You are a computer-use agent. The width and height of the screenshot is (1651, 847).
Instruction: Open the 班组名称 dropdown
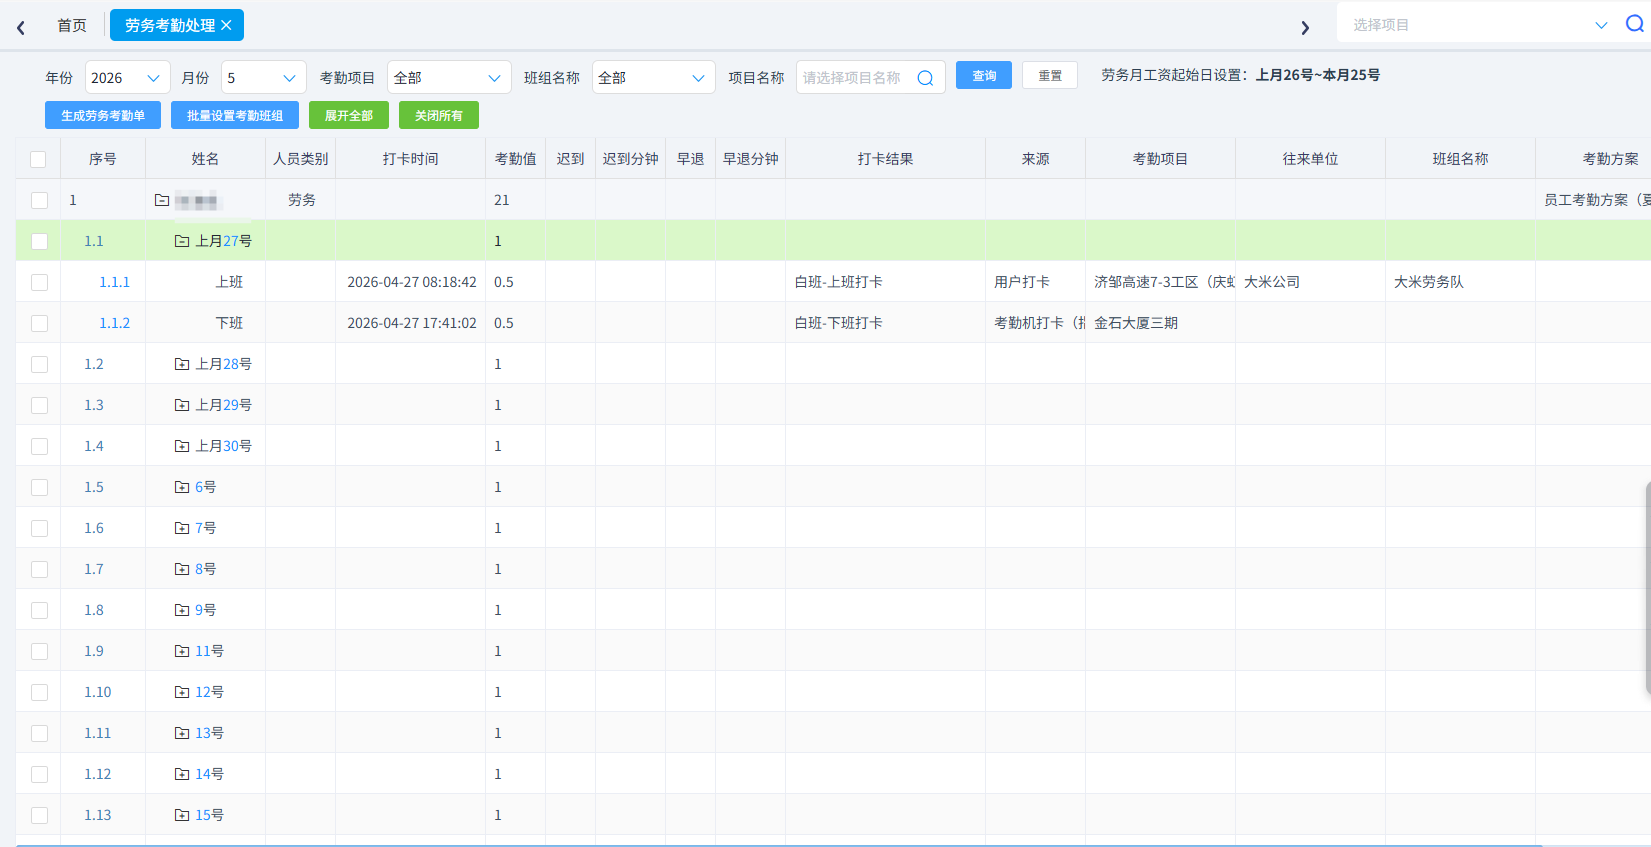pyautogui.click(x=653, y=78)
